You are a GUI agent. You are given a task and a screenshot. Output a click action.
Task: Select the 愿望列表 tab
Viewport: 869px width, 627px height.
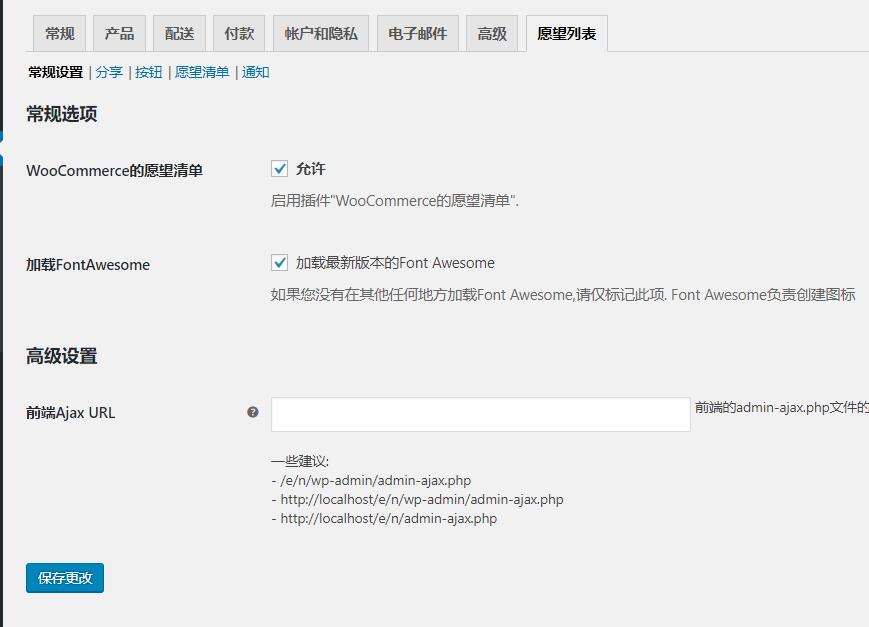click(566, 34)
